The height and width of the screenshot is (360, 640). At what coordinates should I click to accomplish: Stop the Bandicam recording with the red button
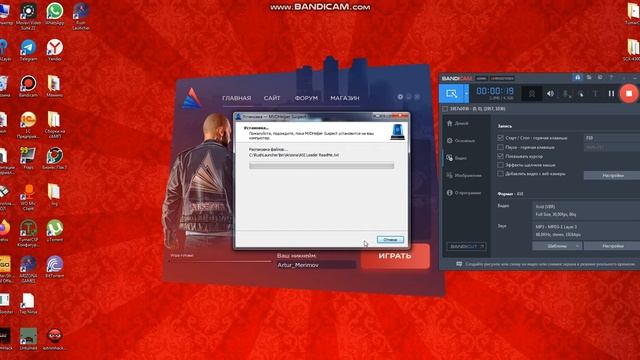point(629,93)
